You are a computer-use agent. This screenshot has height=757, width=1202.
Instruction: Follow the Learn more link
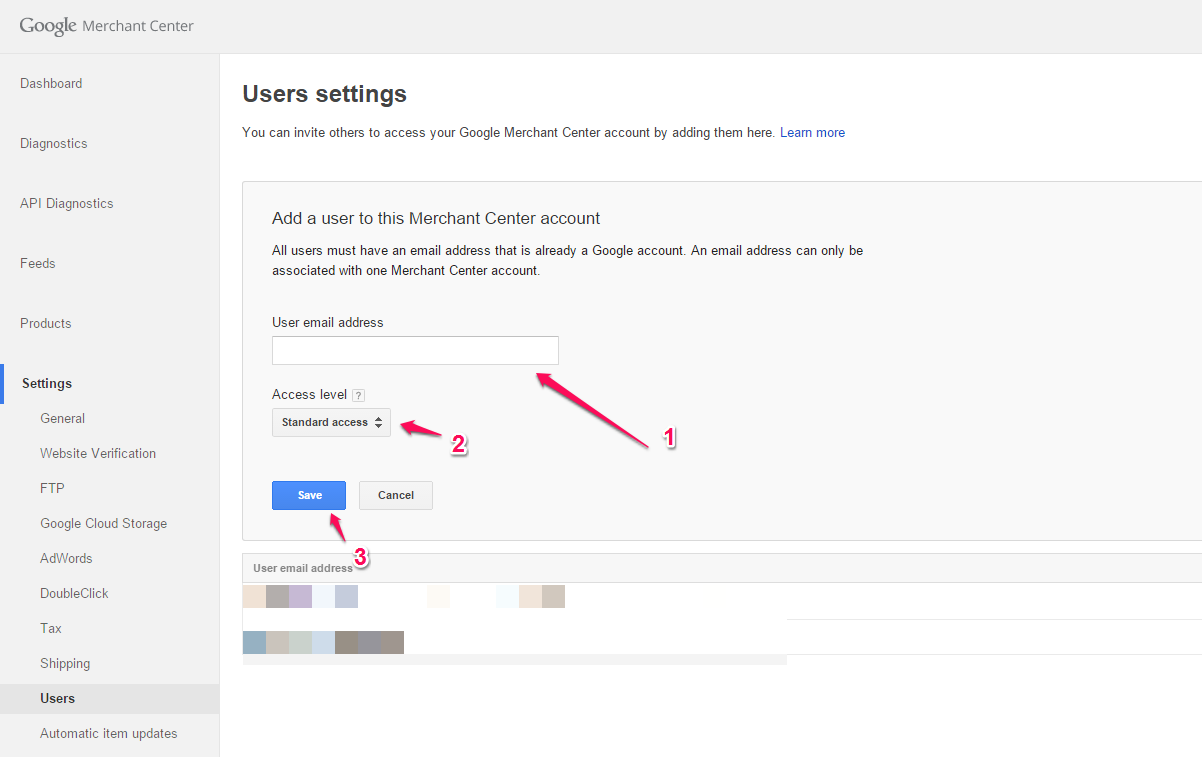812,132
